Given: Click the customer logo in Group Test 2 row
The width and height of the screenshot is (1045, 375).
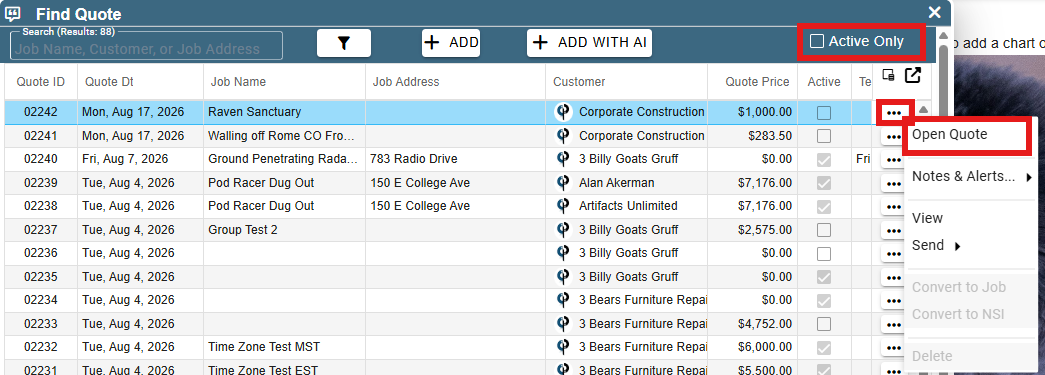Looking at the screenshot, I should [x=563, y=230].
